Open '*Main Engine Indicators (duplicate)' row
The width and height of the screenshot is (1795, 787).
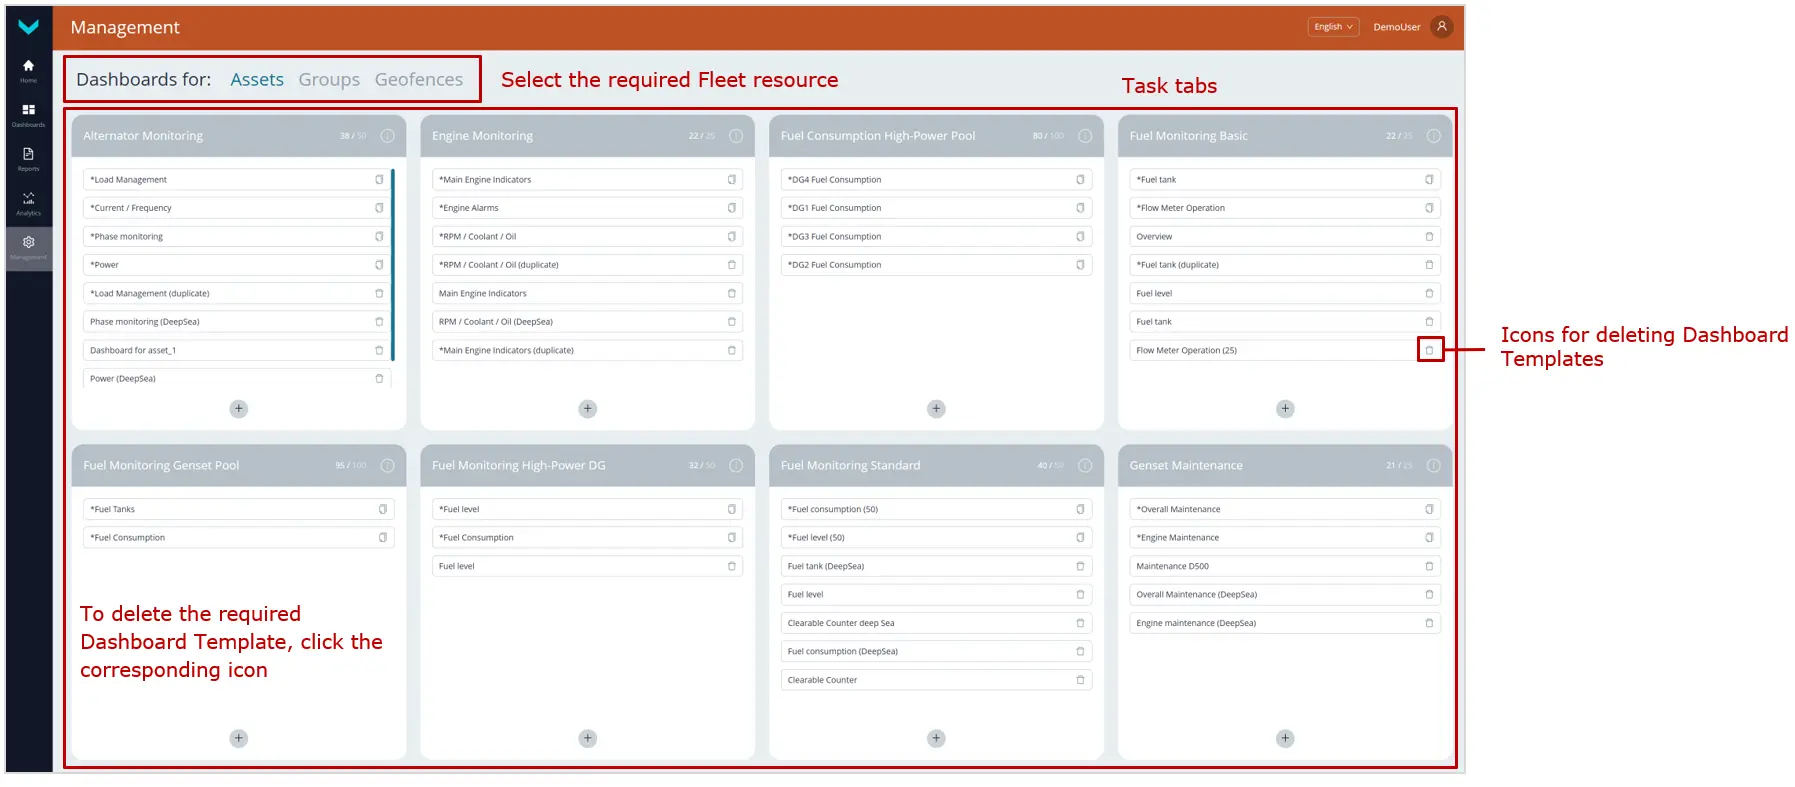point(588,350)
